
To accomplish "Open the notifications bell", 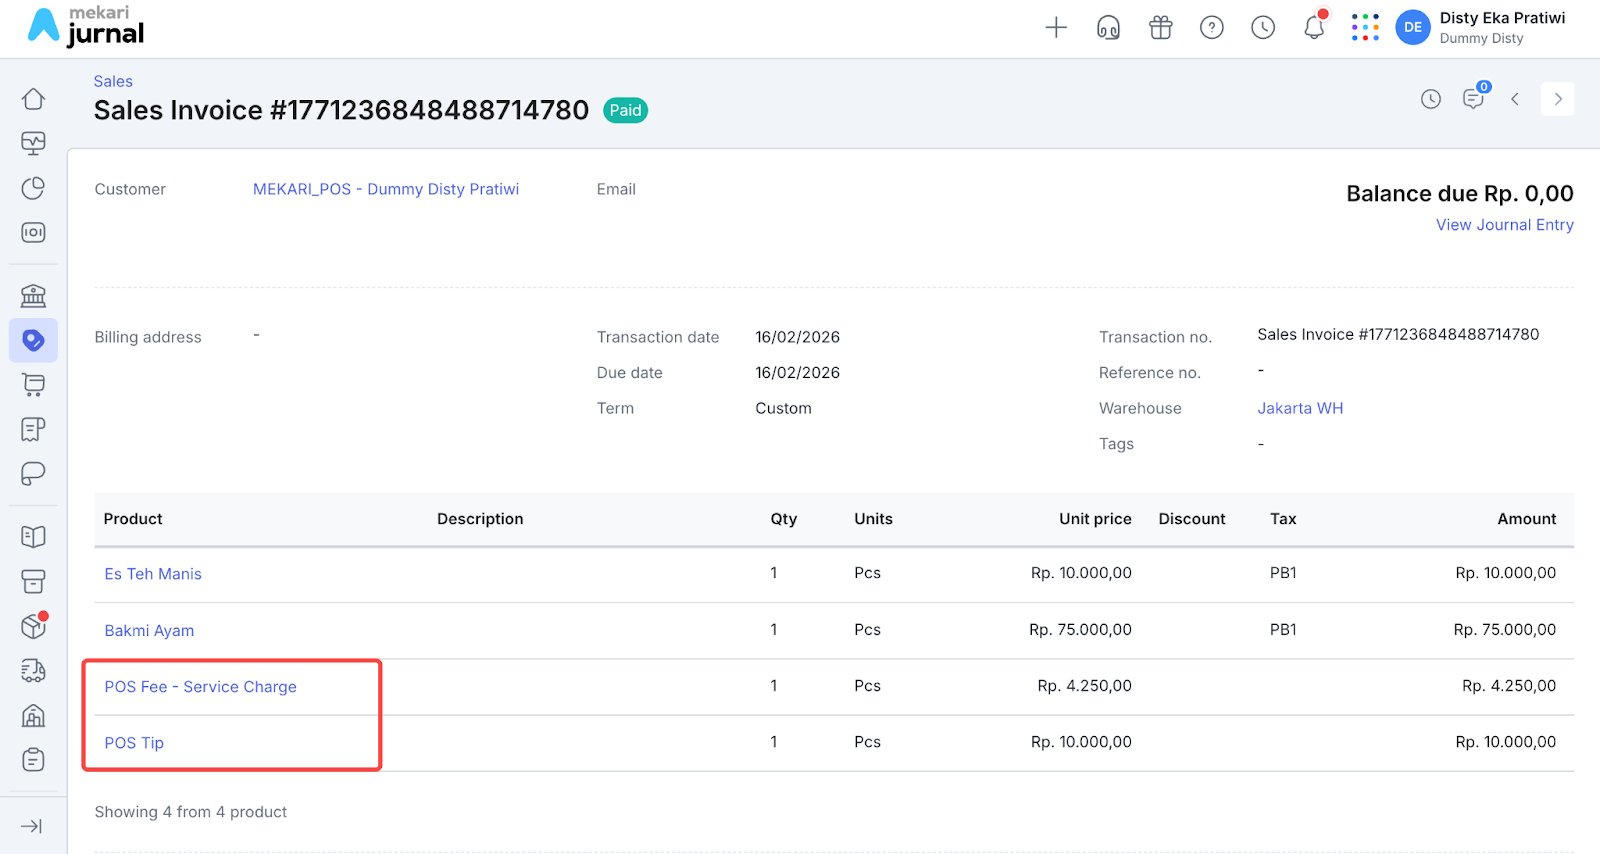I will coord(1314,28).
